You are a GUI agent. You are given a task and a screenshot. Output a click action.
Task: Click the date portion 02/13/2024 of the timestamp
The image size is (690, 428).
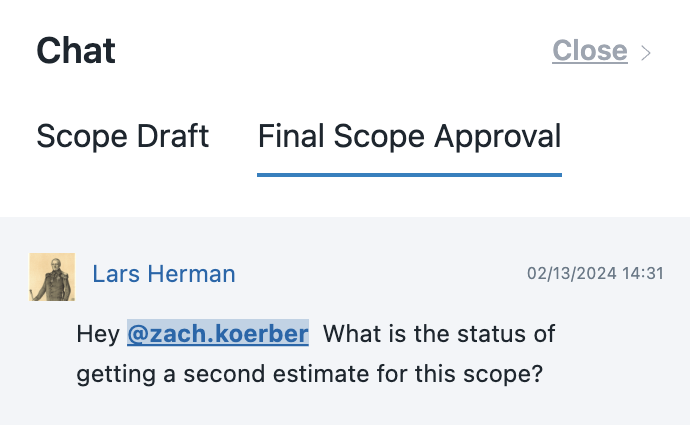572,274
